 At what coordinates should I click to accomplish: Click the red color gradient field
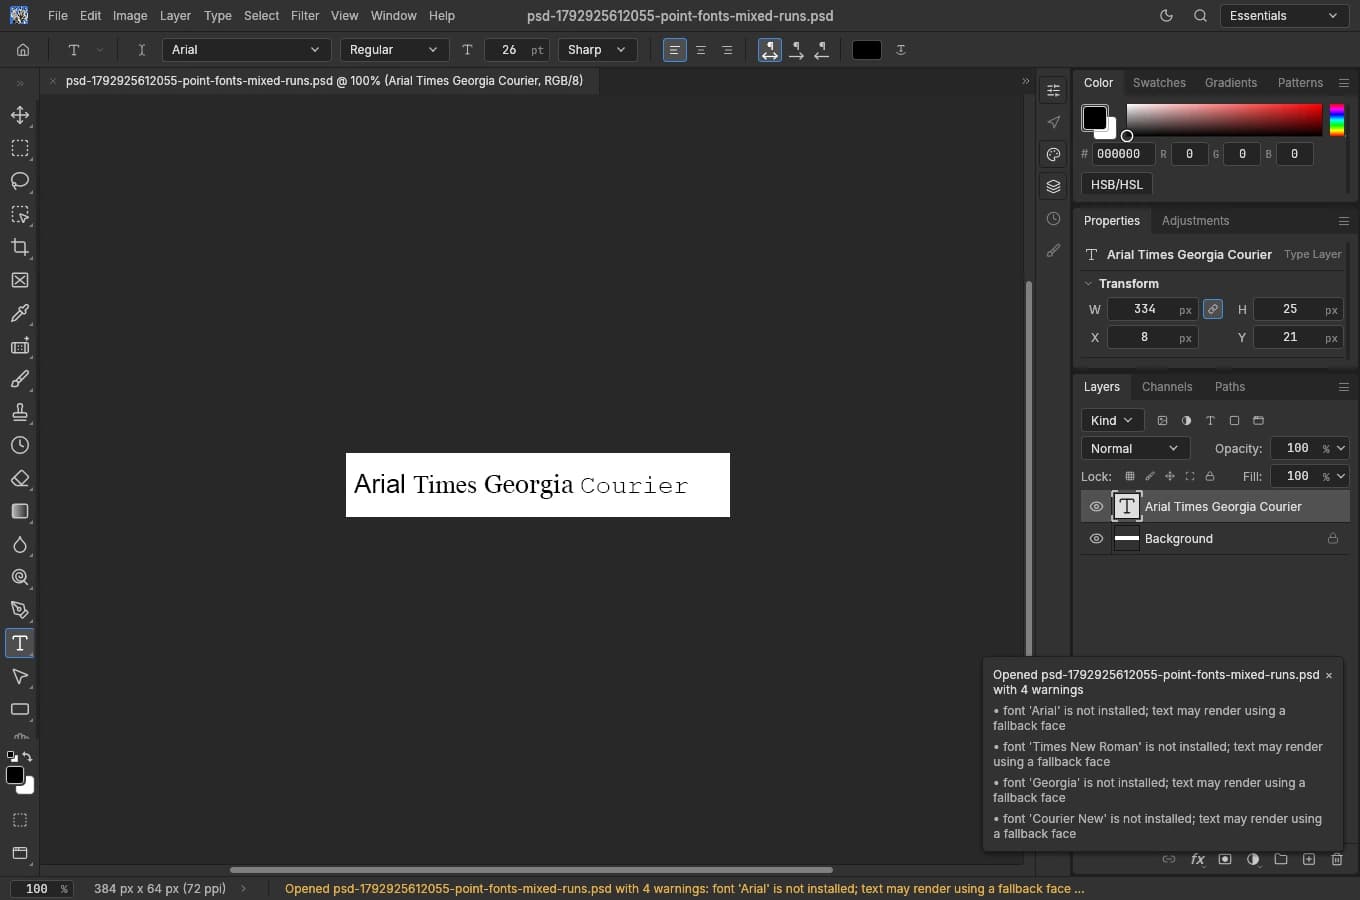pyautogui.click(x=1224, y=120)
